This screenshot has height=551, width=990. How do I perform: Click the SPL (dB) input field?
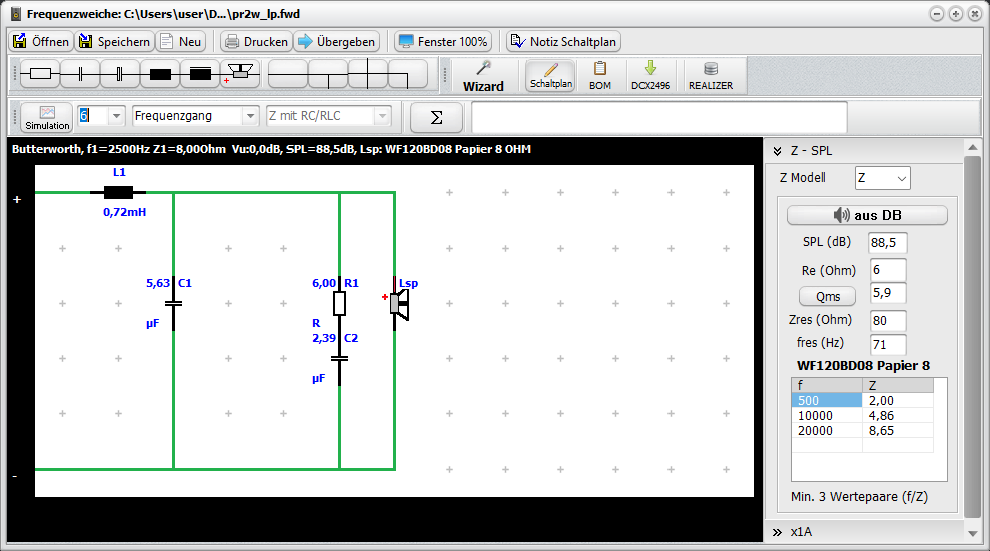[887, 242]
